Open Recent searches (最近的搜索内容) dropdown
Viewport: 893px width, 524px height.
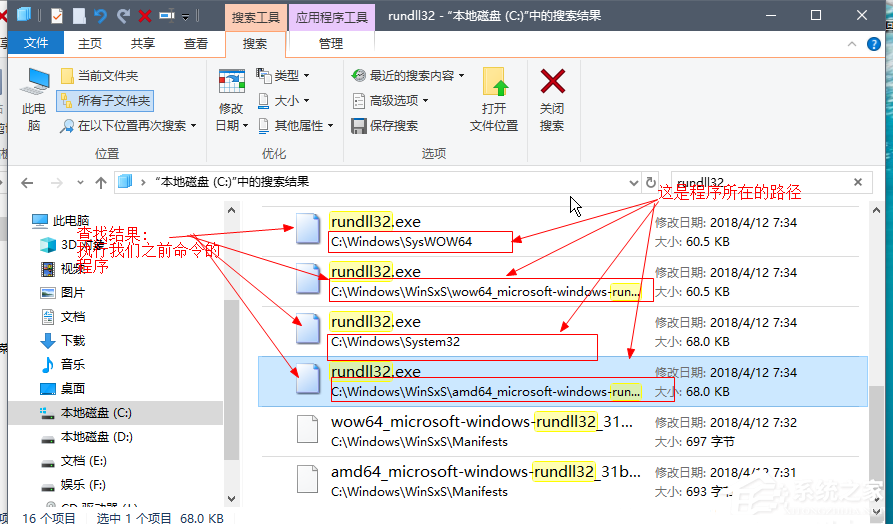(408, 75)
